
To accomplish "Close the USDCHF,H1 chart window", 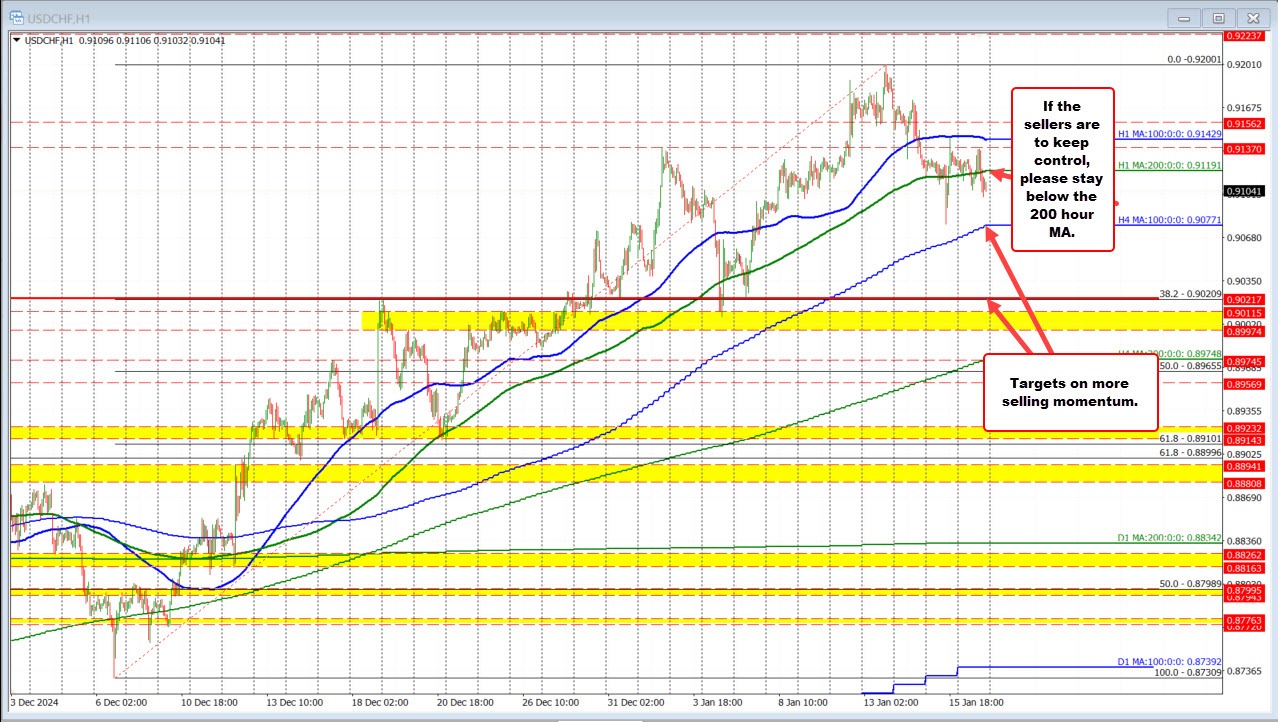I will [x=1250, y=17].
